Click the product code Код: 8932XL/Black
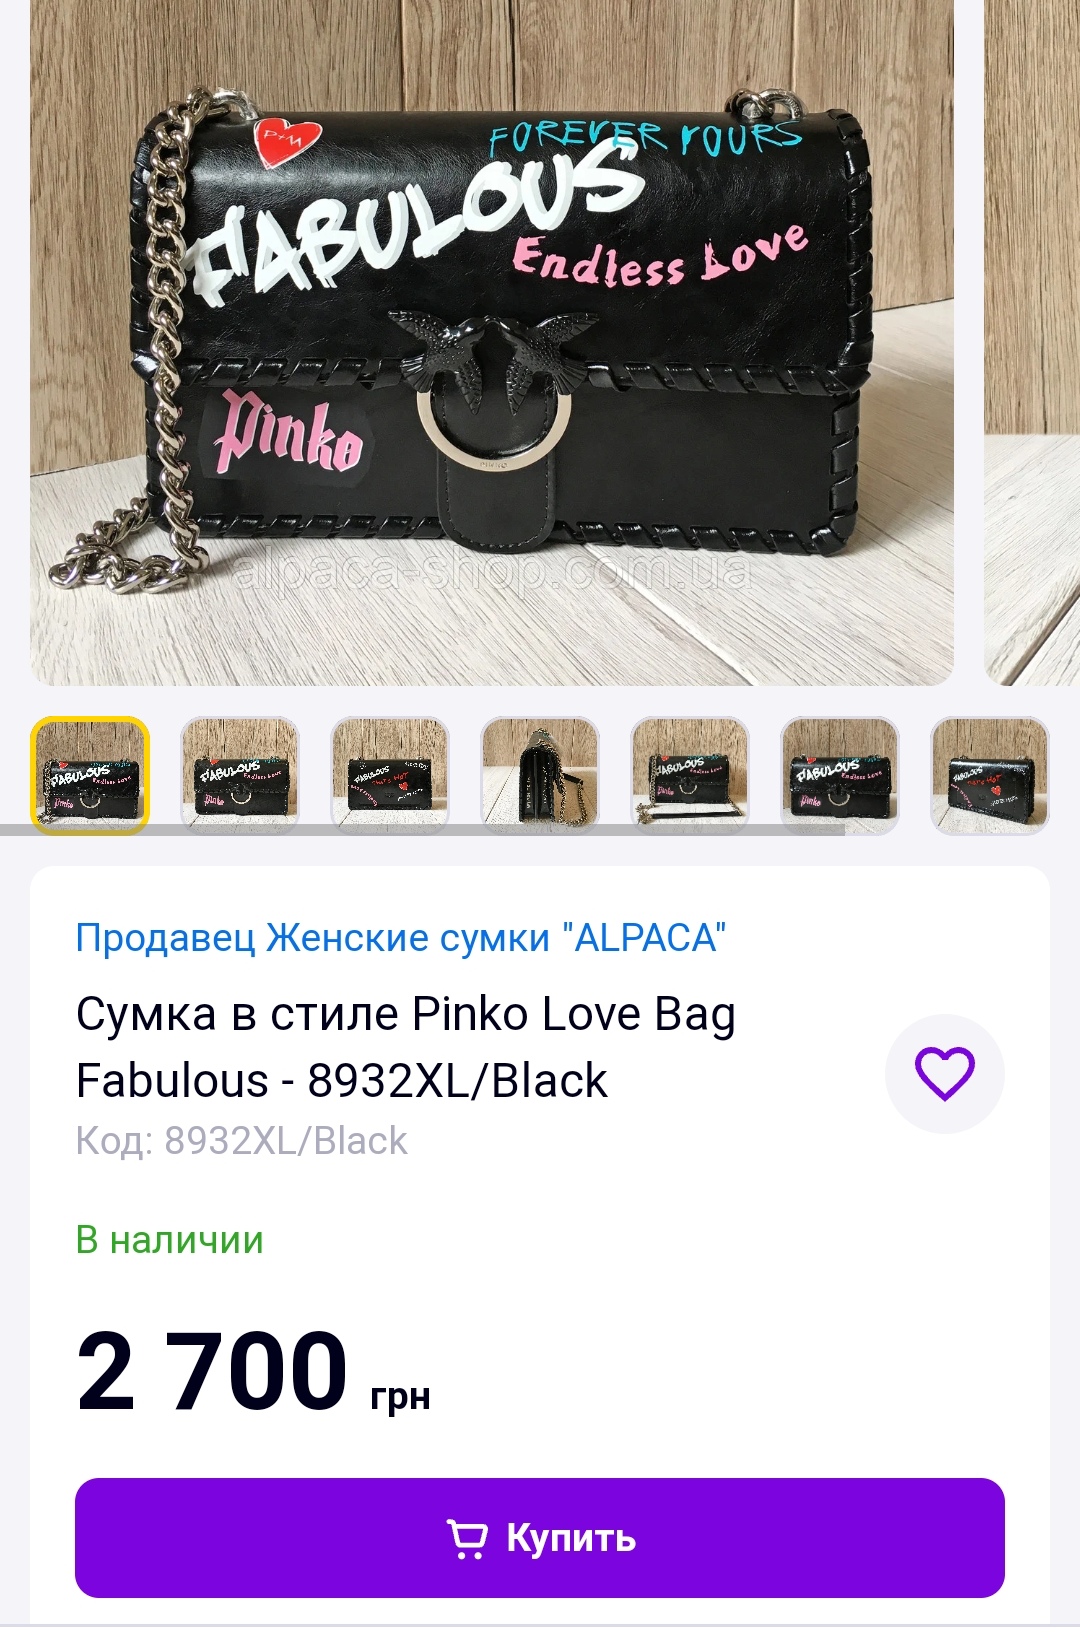The image size is (1080, 1633). pyautogui.click(x=242, y=1141)
